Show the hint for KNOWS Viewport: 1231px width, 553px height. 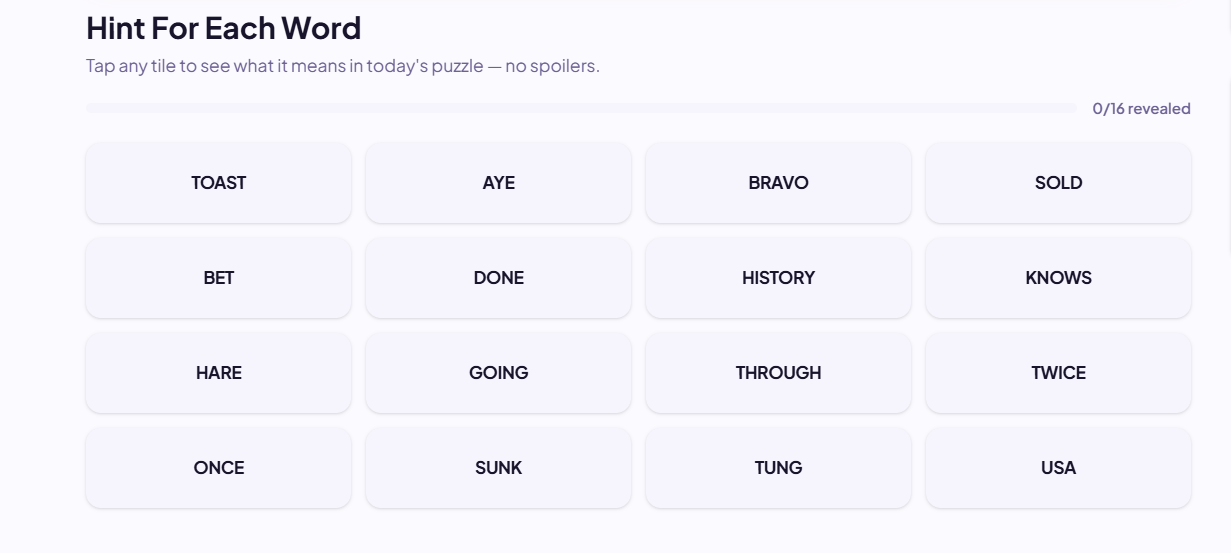[1058, 277]
